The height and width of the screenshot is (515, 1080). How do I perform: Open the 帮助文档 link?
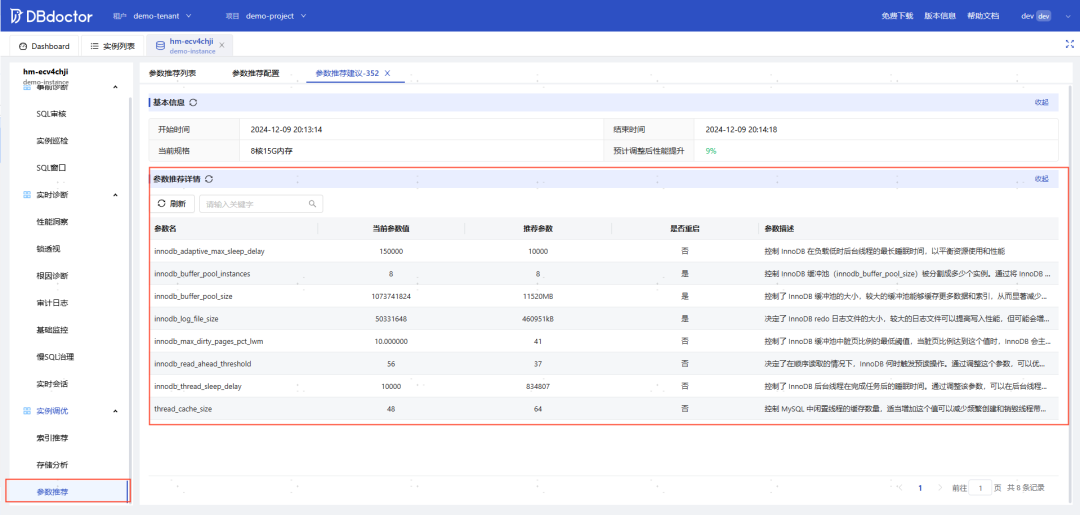(x=983, y=16)
